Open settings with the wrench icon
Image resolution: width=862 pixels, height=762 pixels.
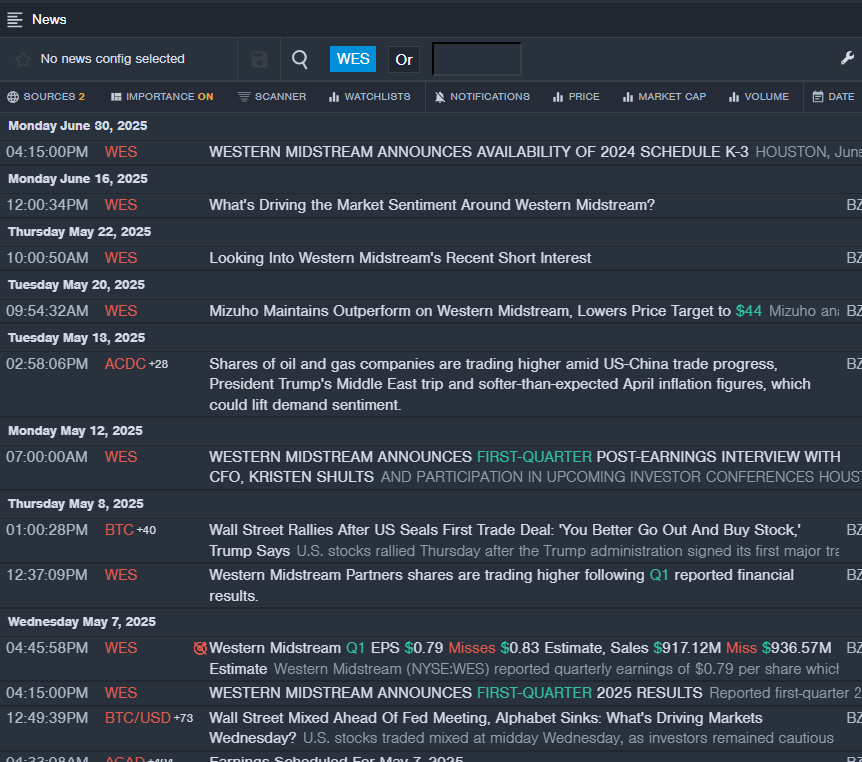click(847, 58)
